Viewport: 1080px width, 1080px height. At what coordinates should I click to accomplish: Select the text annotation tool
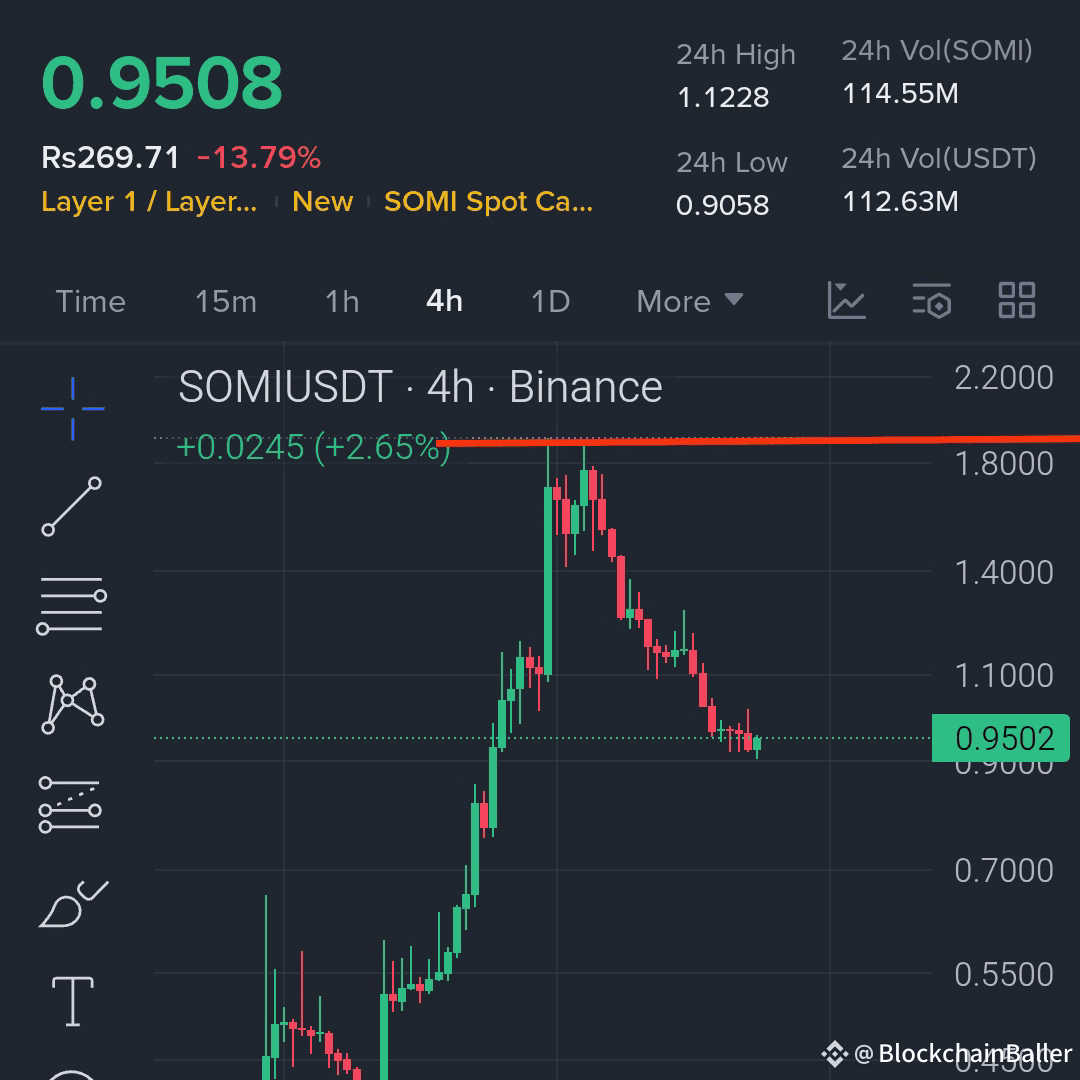tap(73, 1001)
